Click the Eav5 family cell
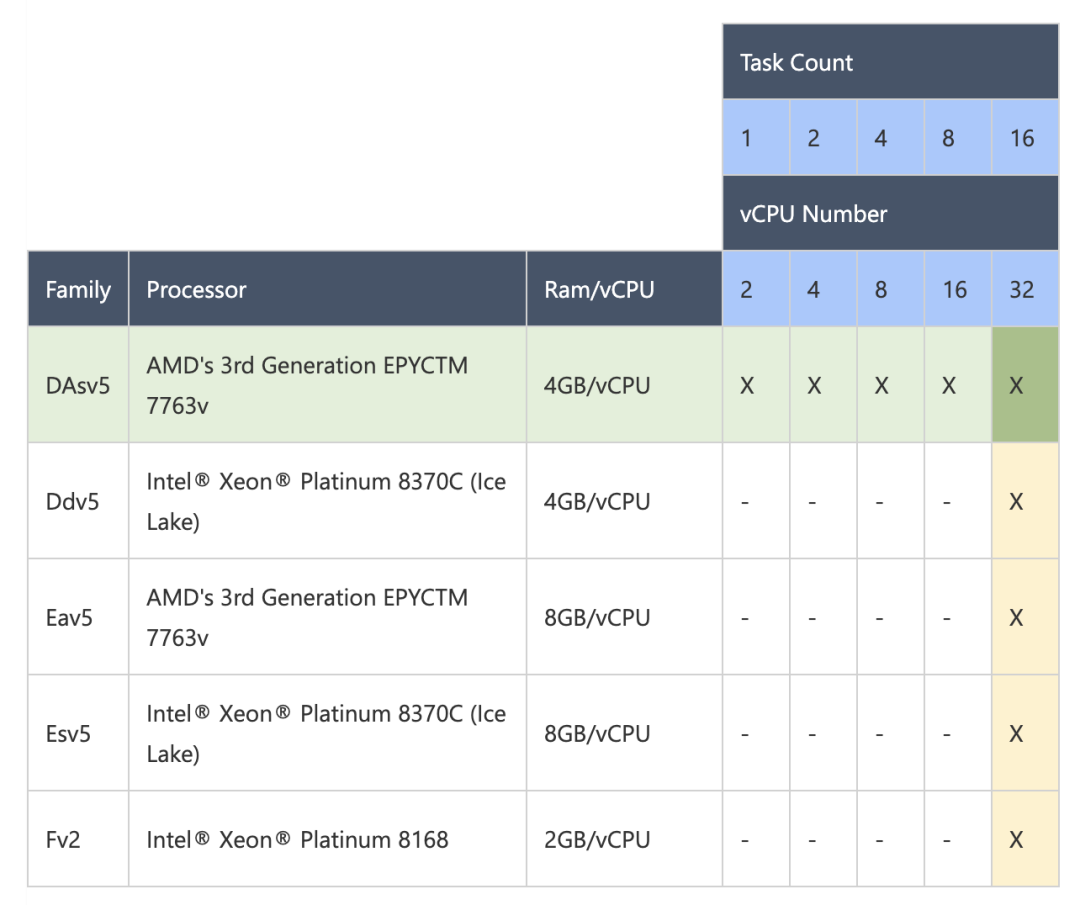Viewport: 1080px width, 905px height. [78, 617]
